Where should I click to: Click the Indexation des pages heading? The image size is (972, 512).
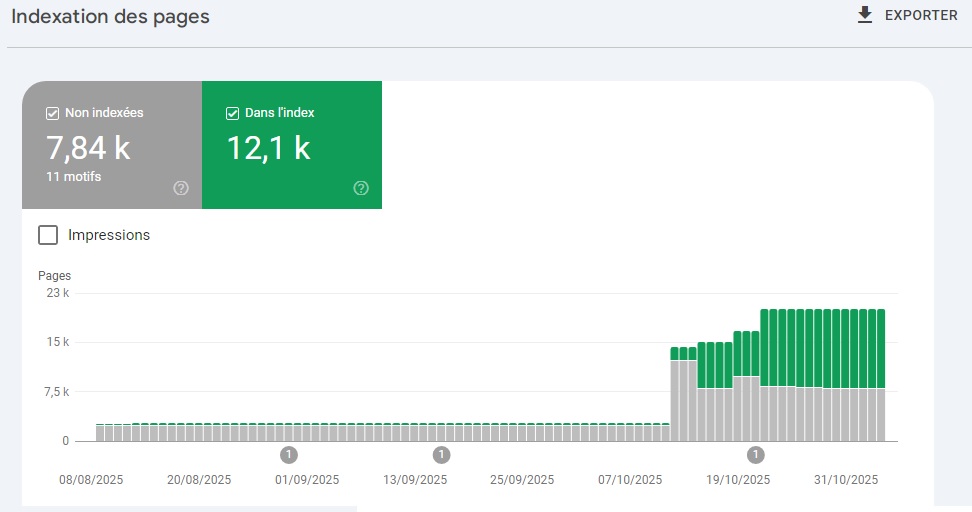pos(110,17)
